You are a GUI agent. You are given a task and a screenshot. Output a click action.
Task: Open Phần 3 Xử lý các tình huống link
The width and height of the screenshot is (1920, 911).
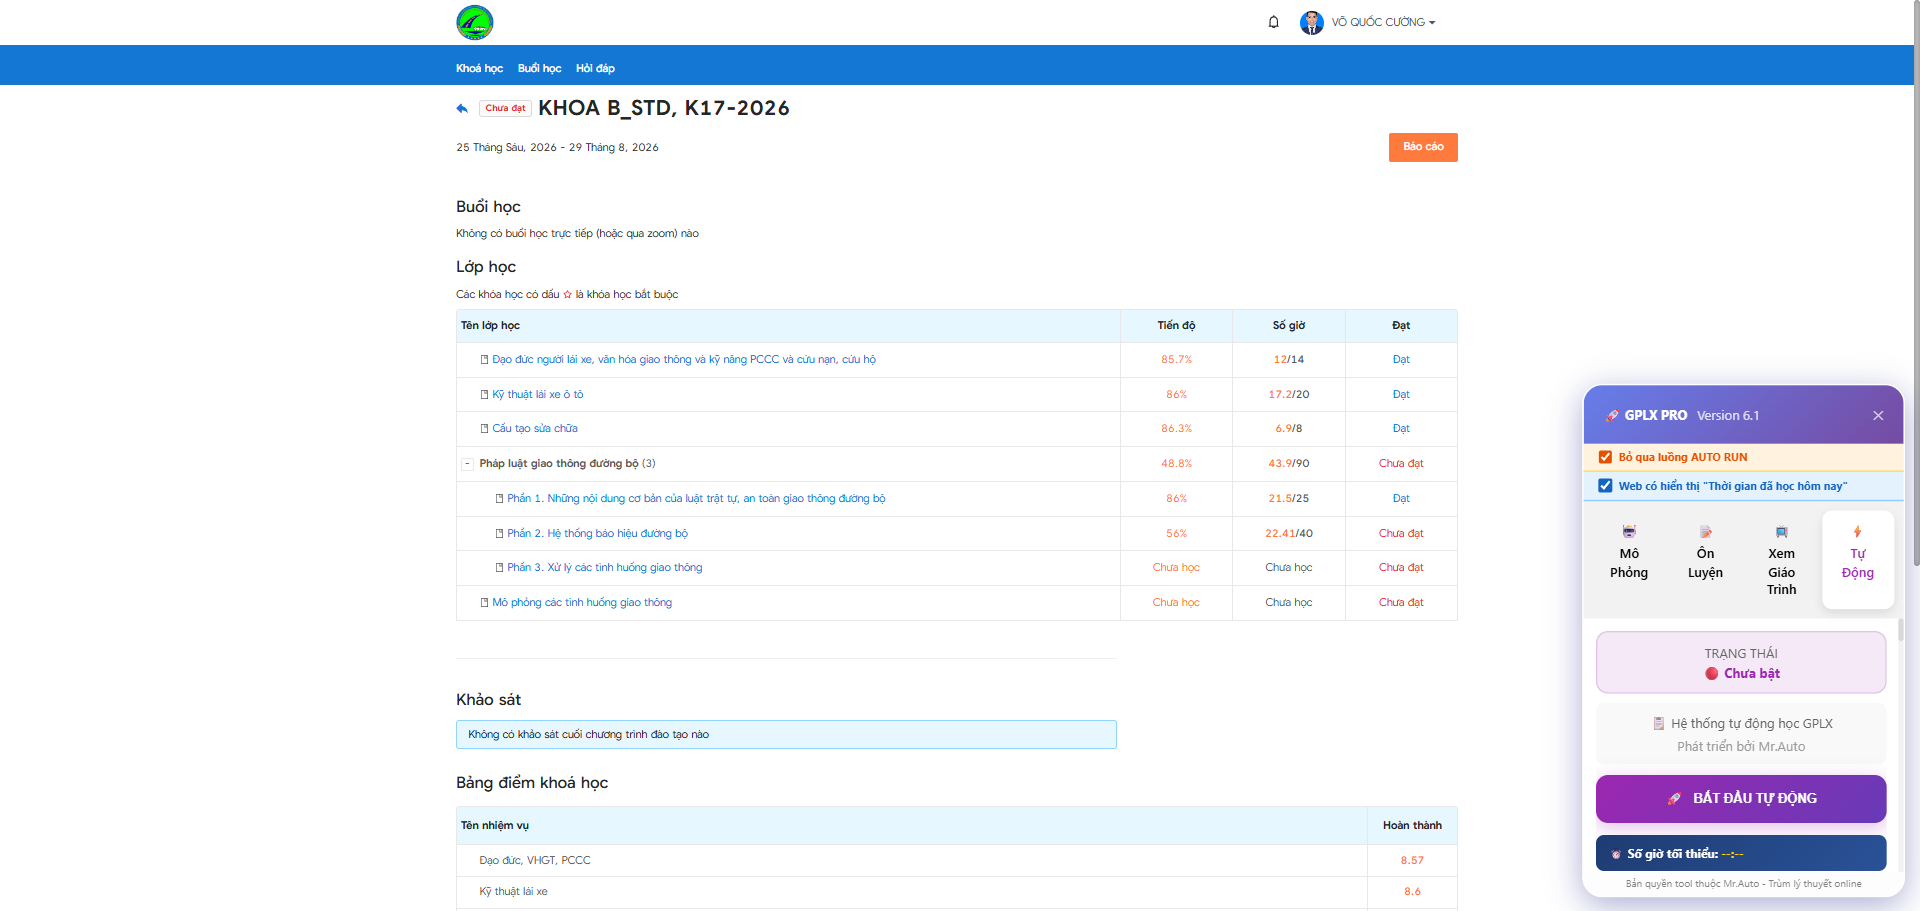(604, 568)
